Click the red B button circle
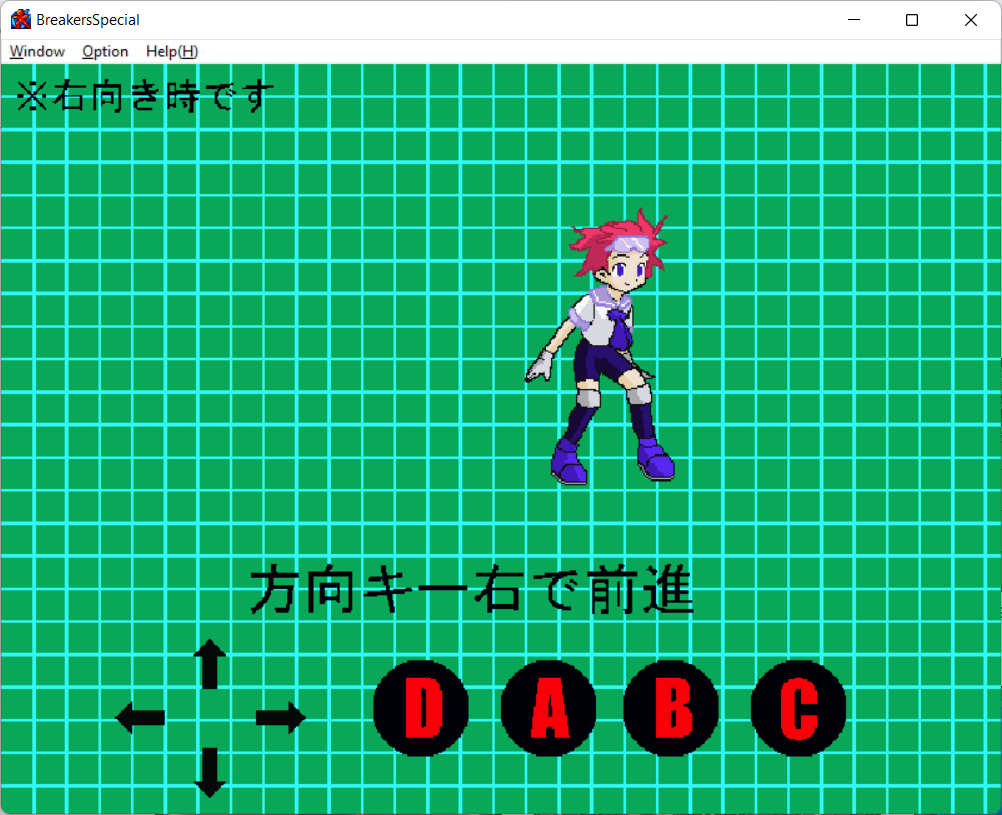 pyautogui.click(x=671, y=708)
